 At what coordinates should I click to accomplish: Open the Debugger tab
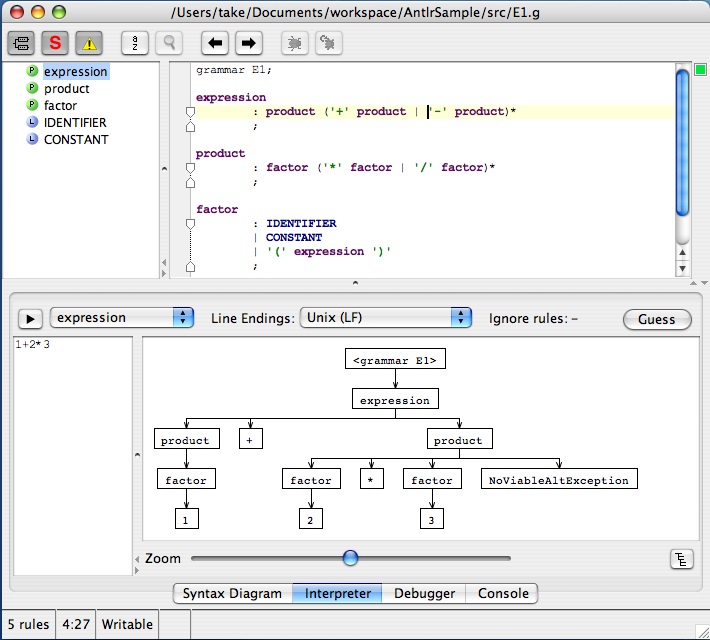pyautogui.click(x=424, y=593)
